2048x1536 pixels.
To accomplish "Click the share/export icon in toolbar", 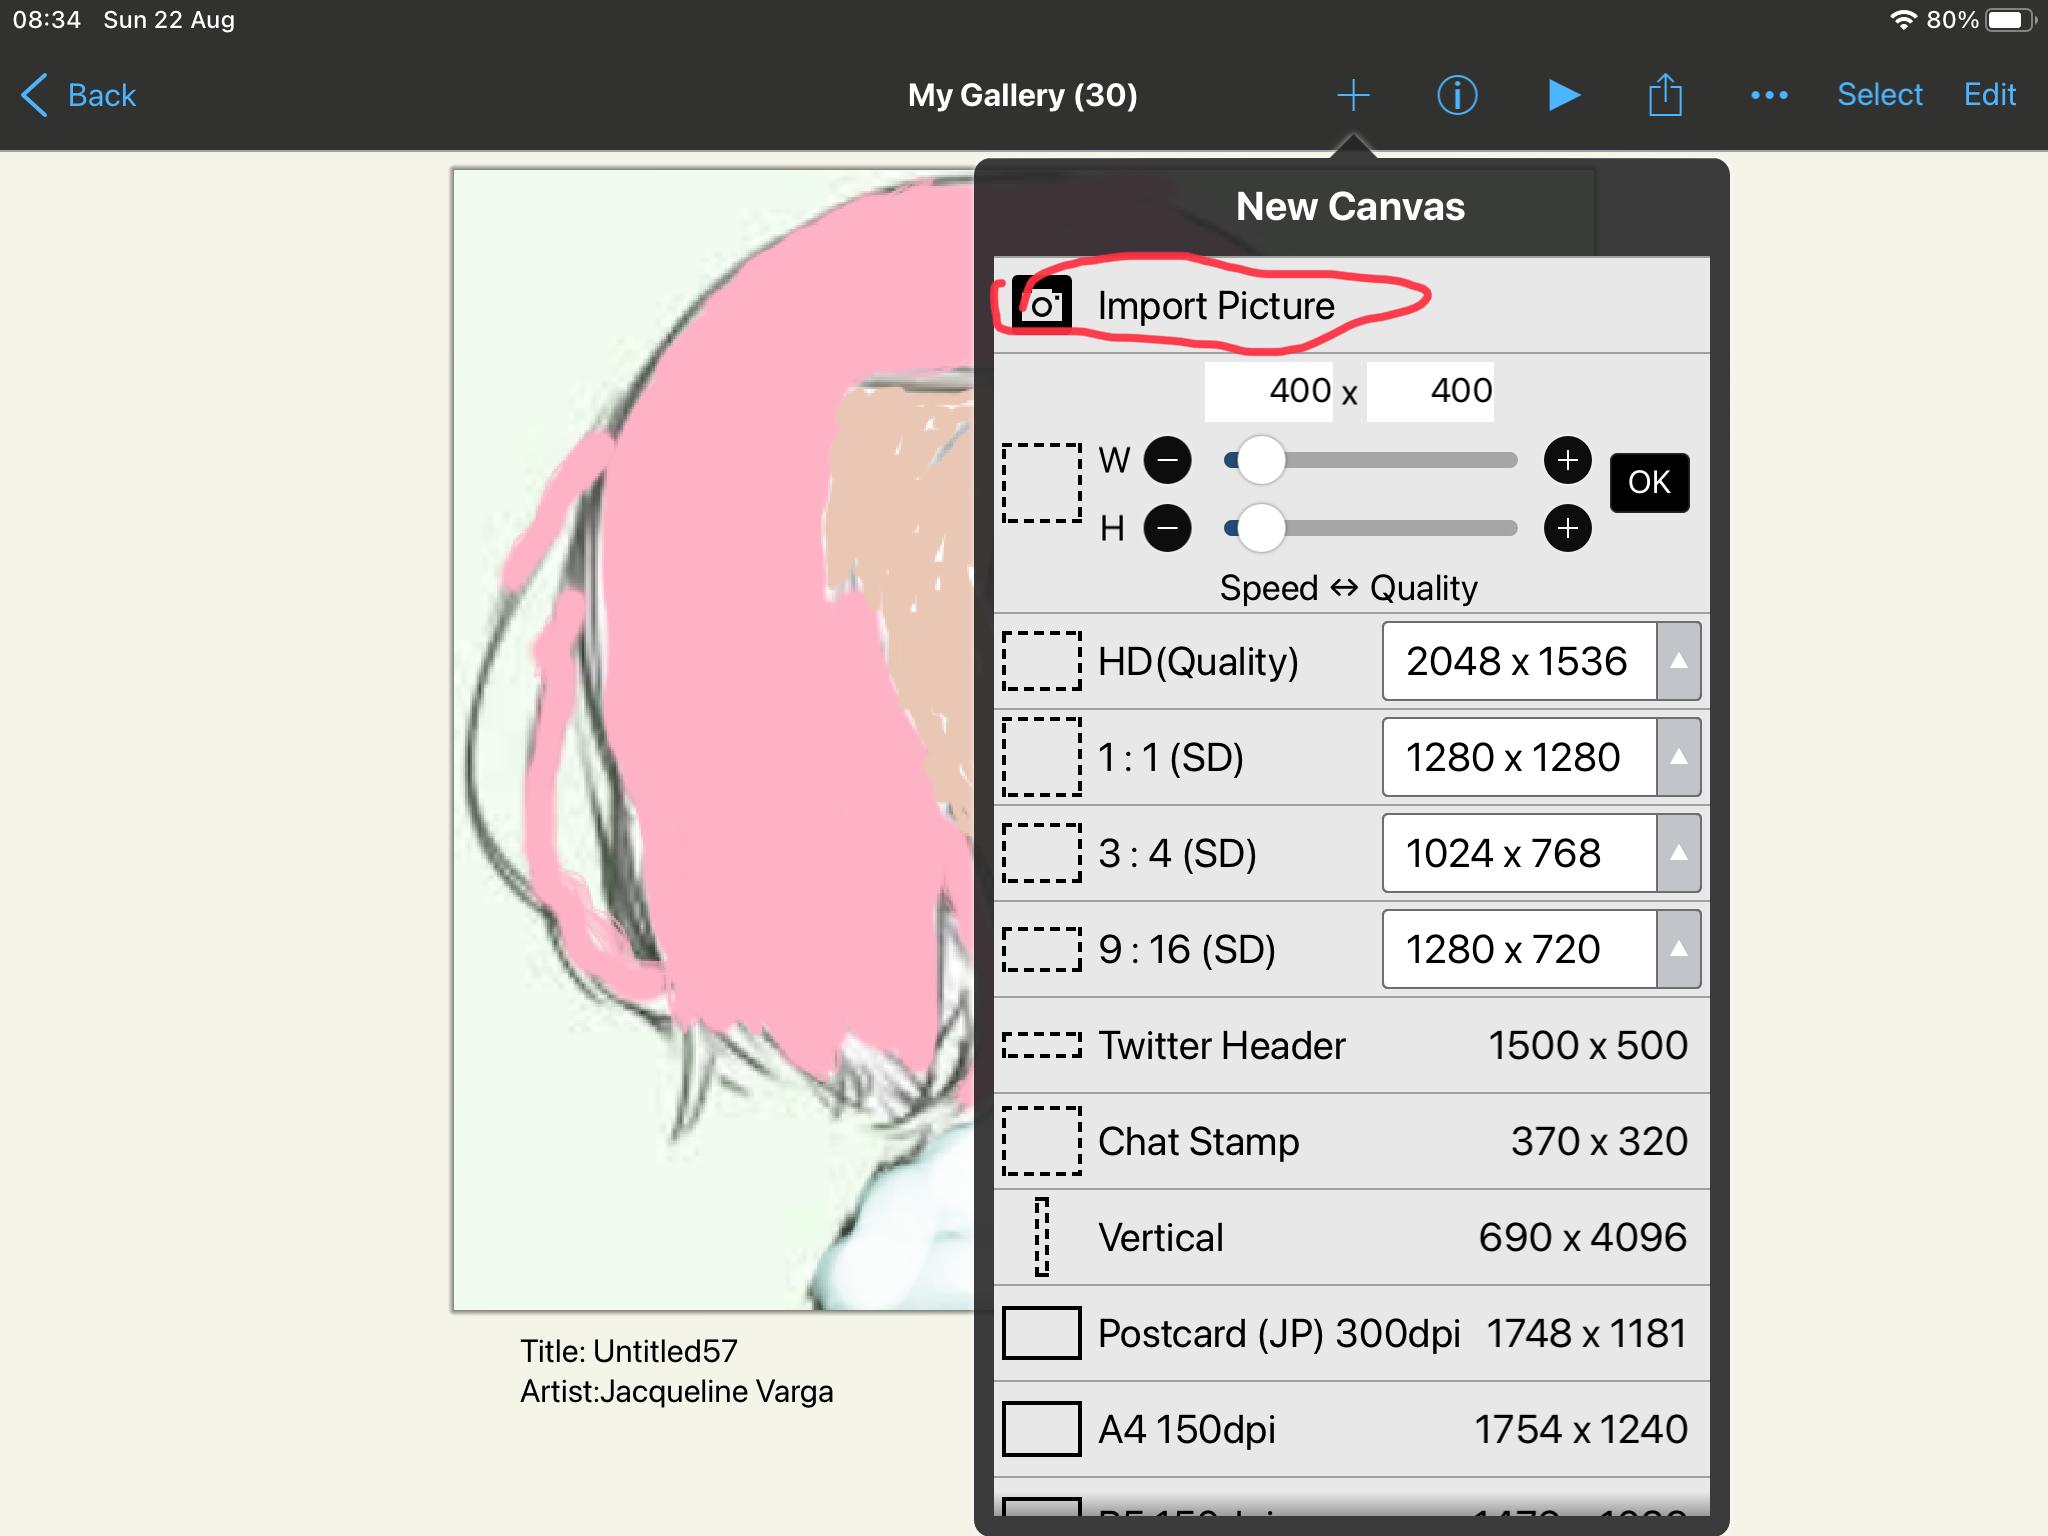I will pos(1666,92).
